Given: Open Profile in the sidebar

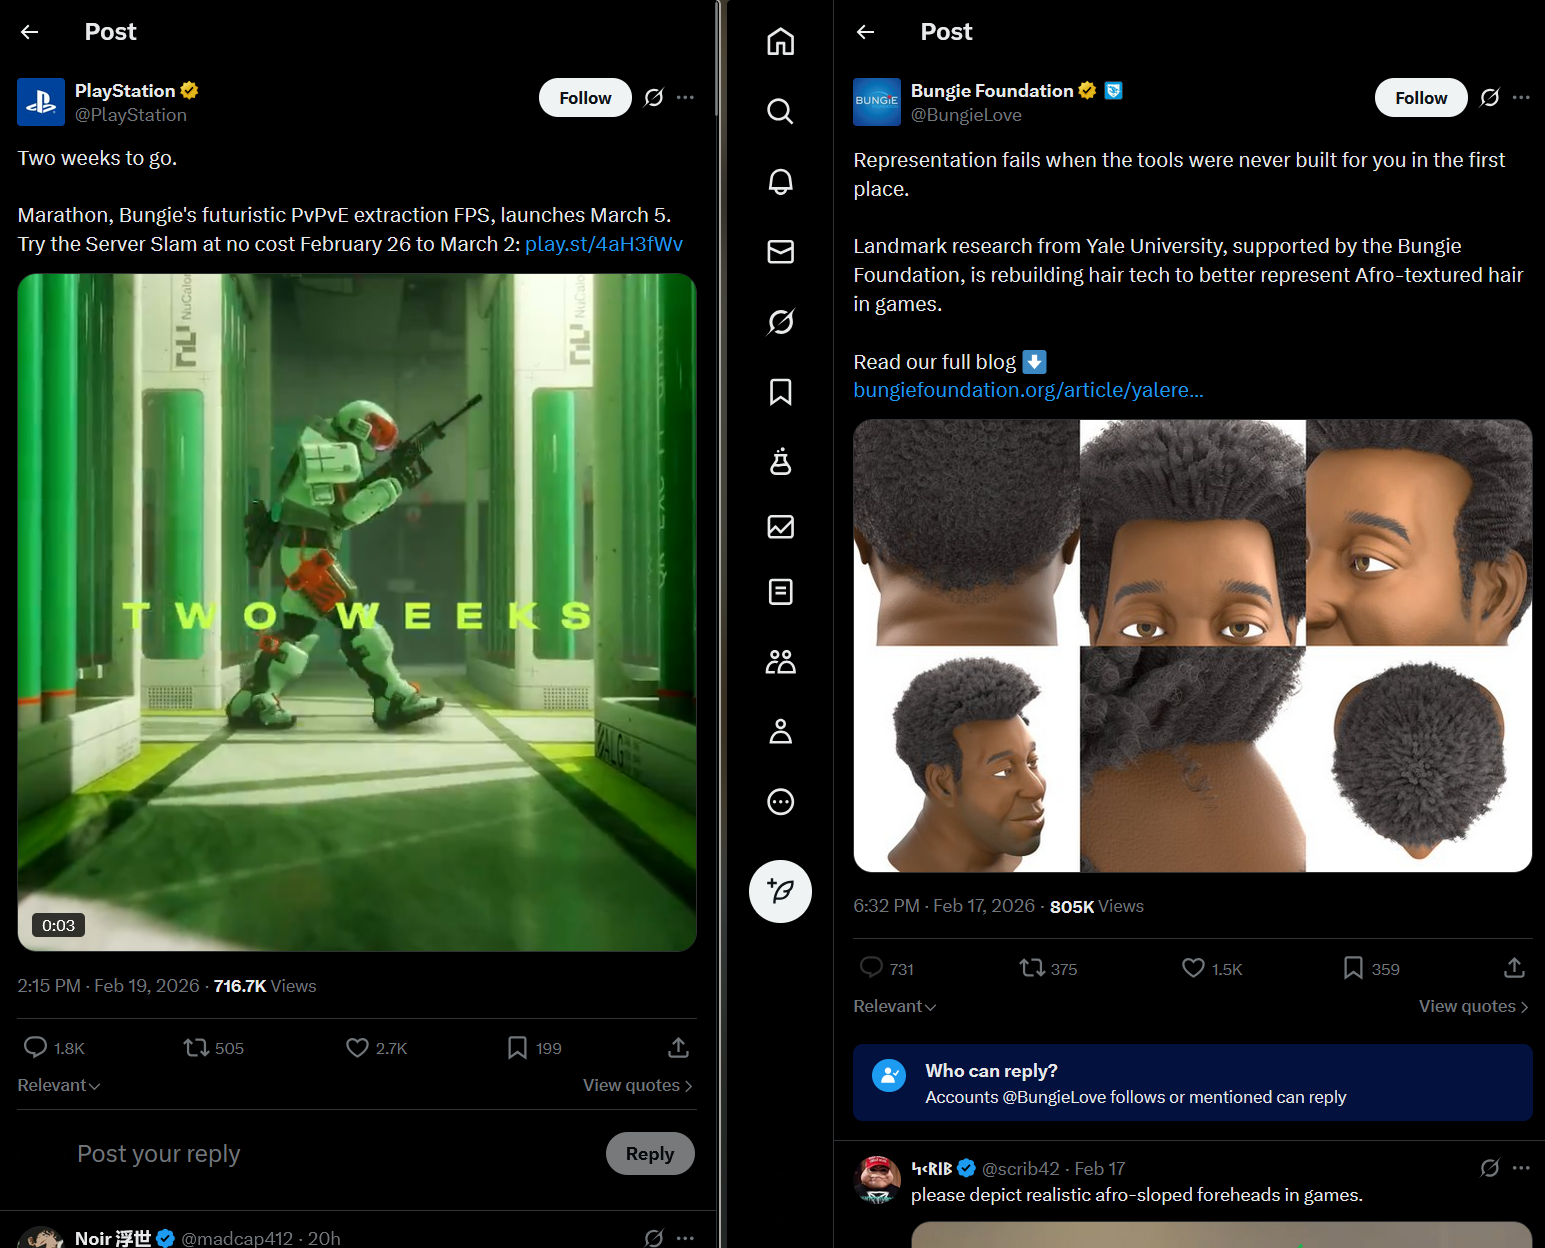Looking at the screenshot, I should [x=781, y=732].
